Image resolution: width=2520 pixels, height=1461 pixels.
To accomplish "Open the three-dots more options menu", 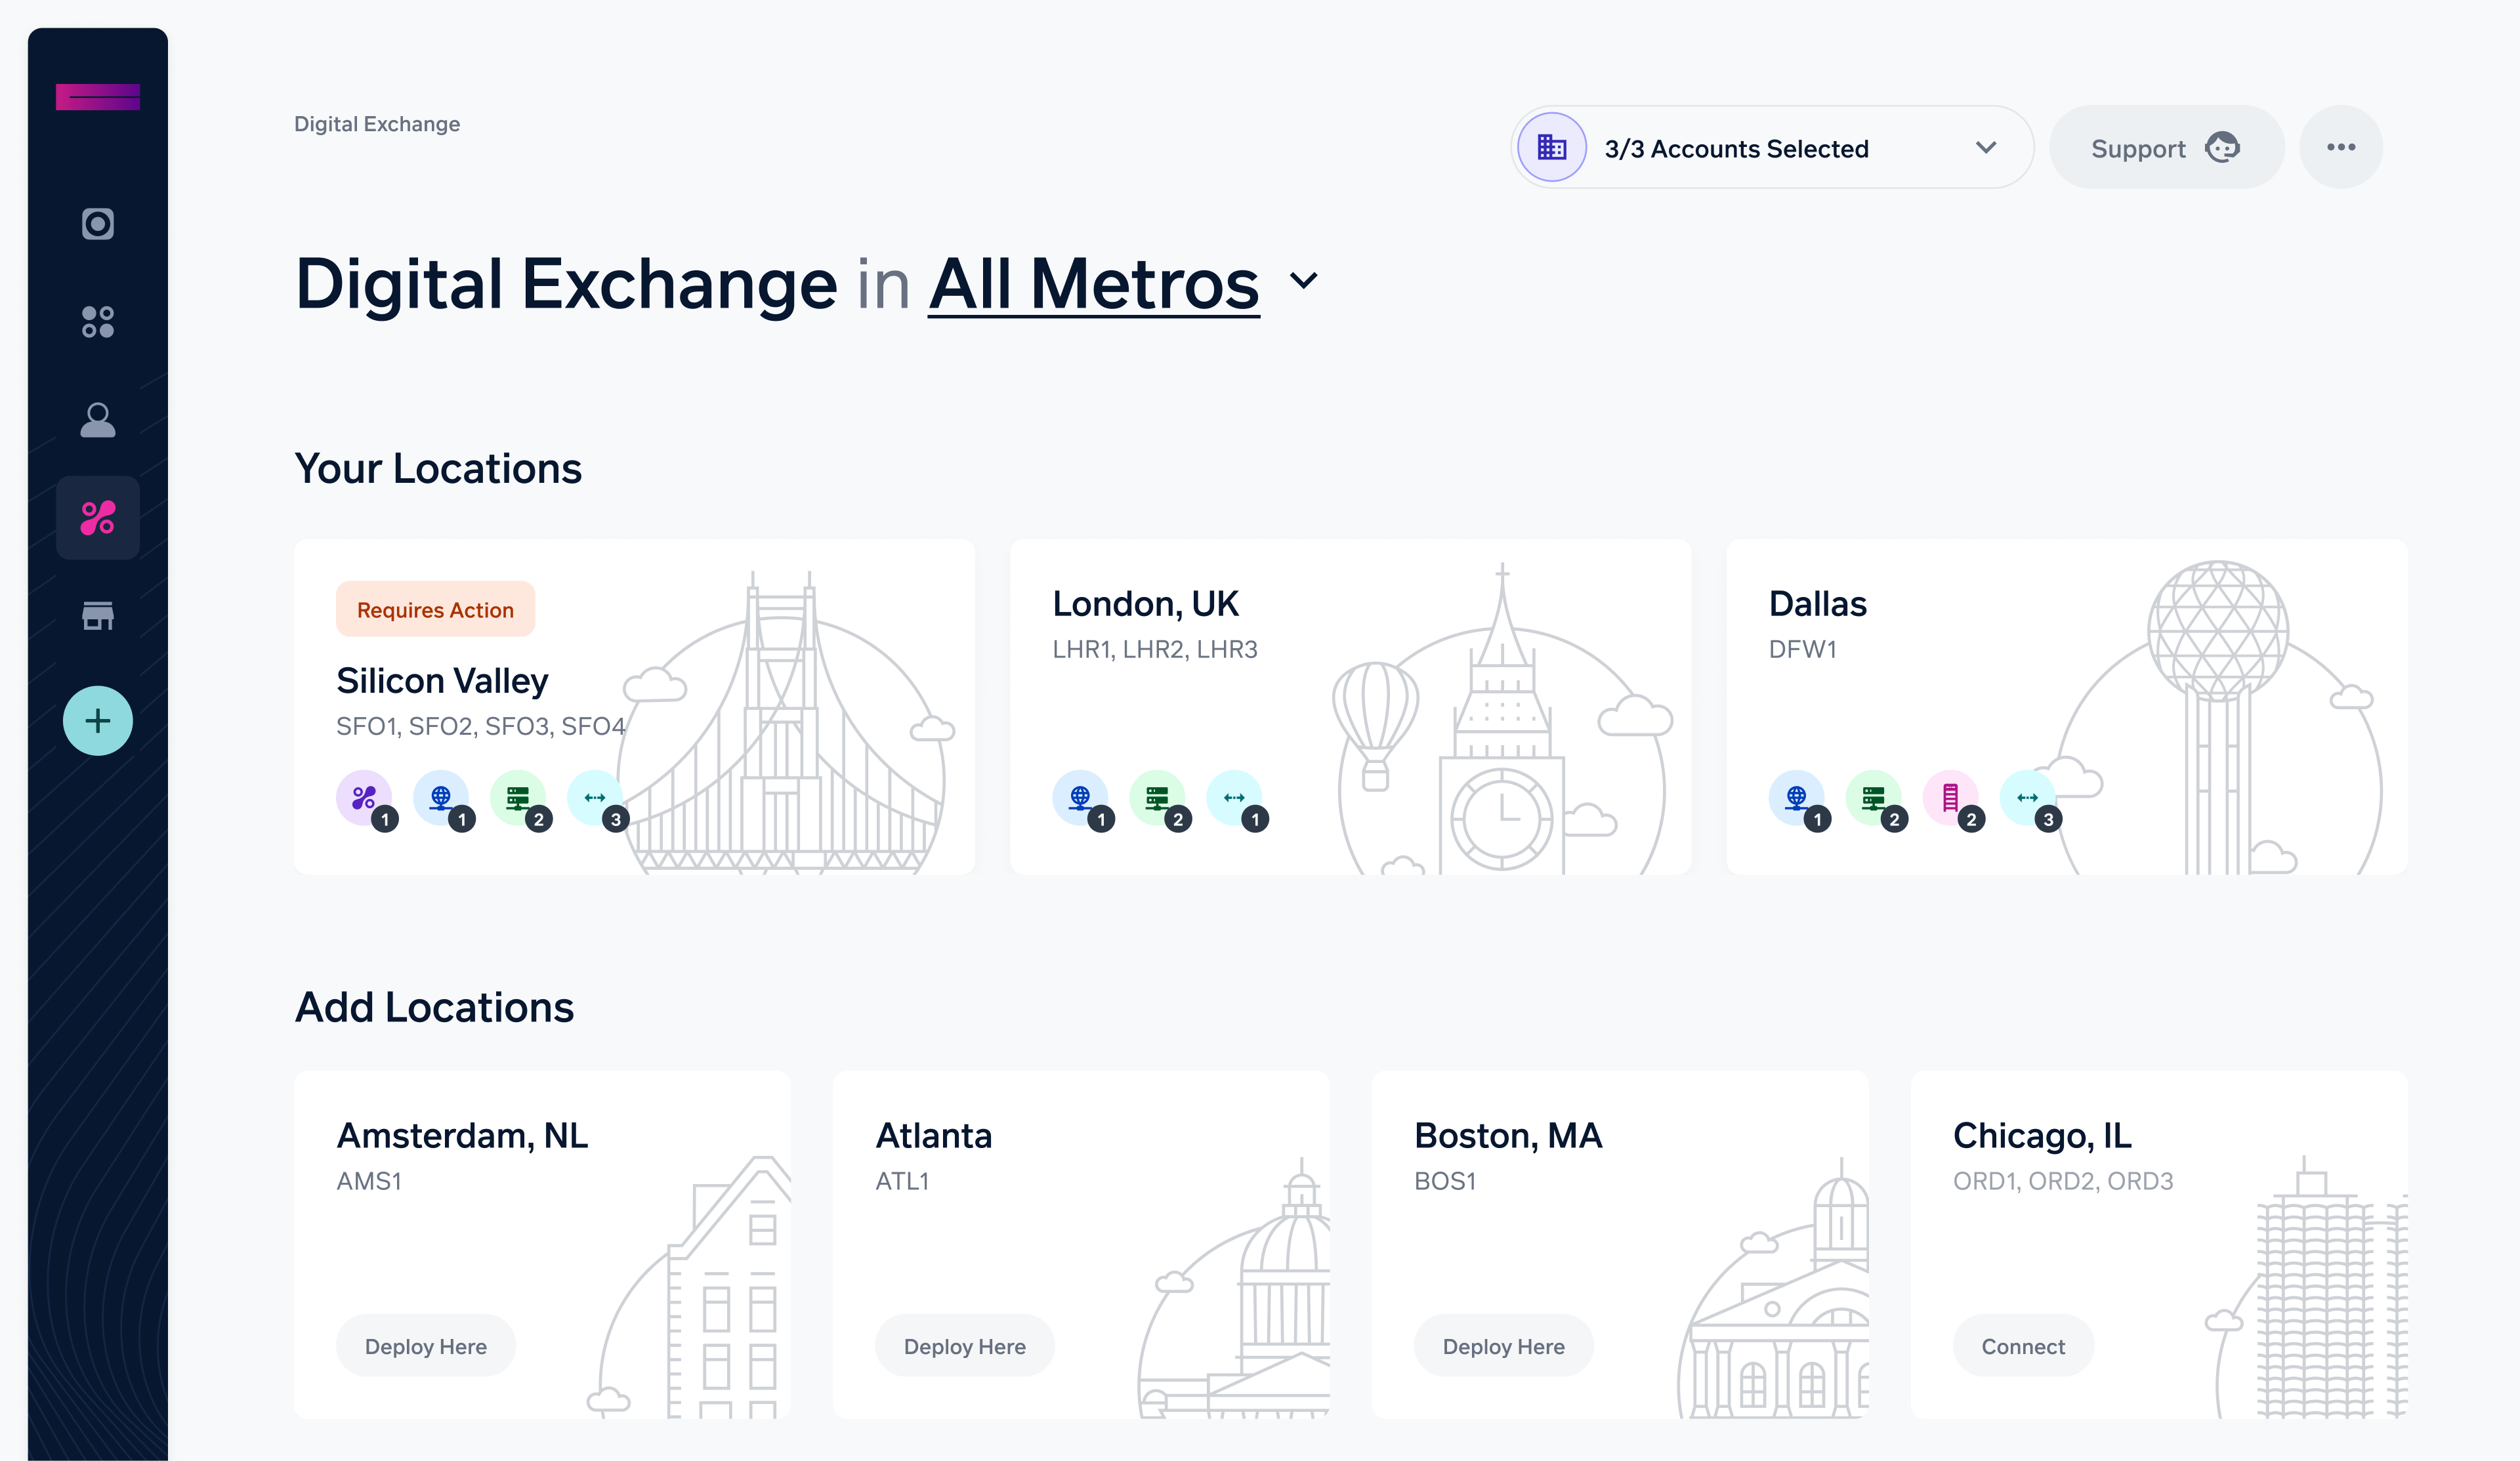I will 2341,147.
